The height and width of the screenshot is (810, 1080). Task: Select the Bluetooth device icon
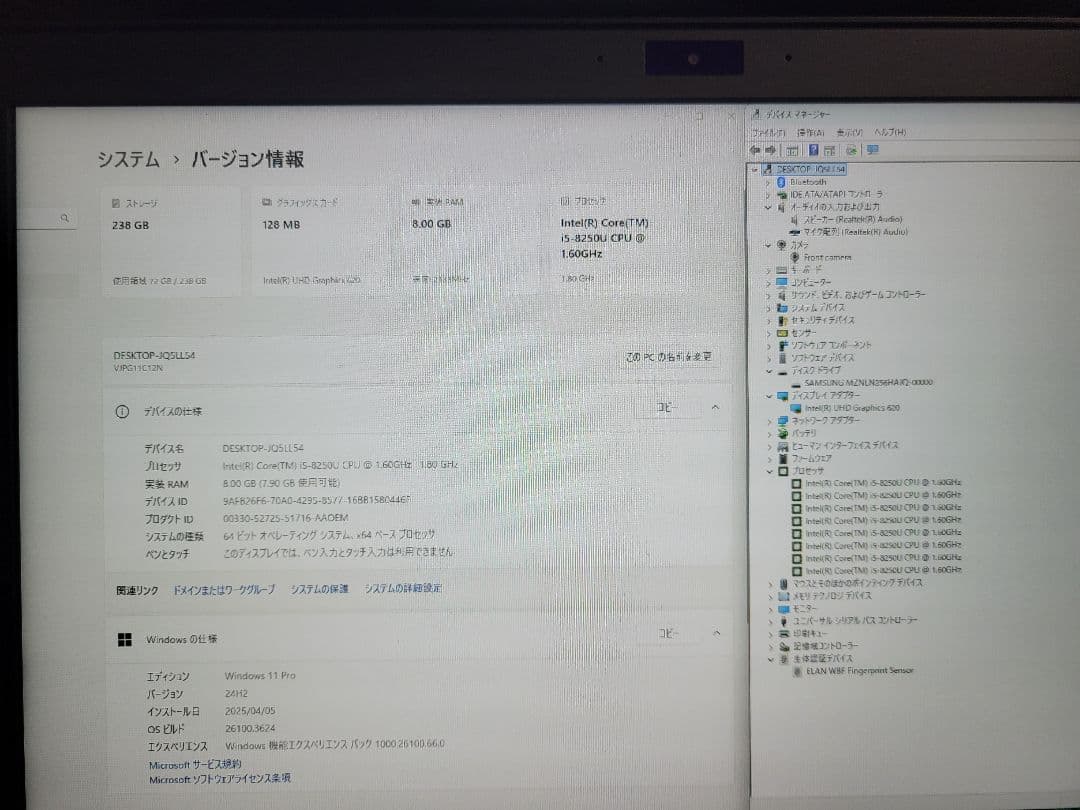pyautogui.click(x=782, y=183)
